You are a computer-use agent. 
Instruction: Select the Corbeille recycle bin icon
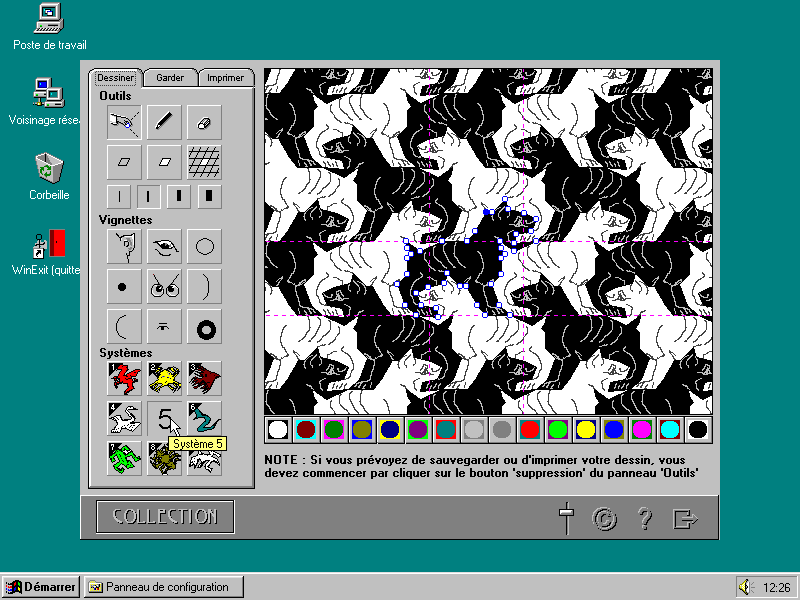pyautogui.click(x=49, y=177)
